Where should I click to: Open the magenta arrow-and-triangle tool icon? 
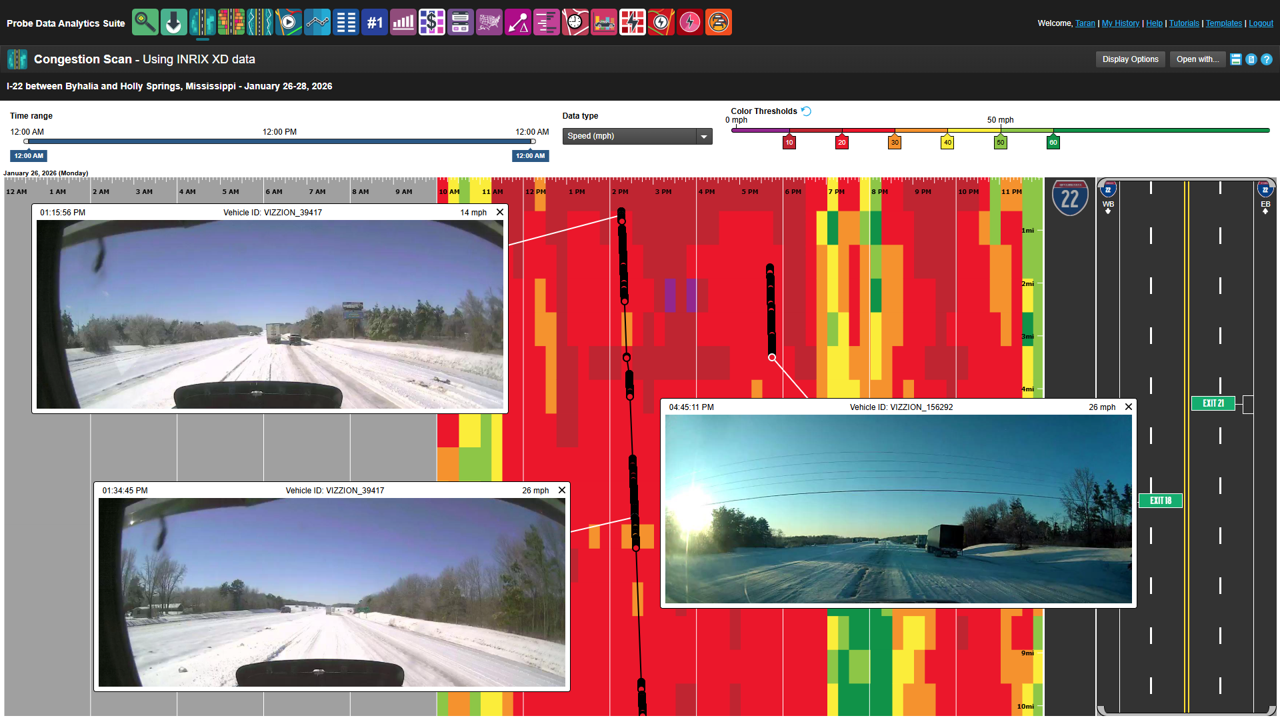point(518,22)
